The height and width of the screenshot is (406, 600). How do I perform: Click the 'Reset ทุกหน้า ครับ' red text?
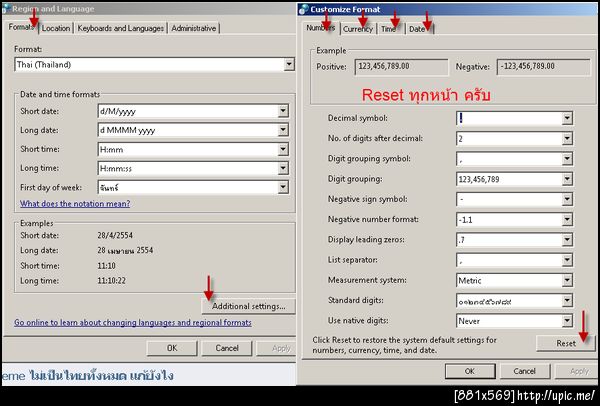click(426, 95)
